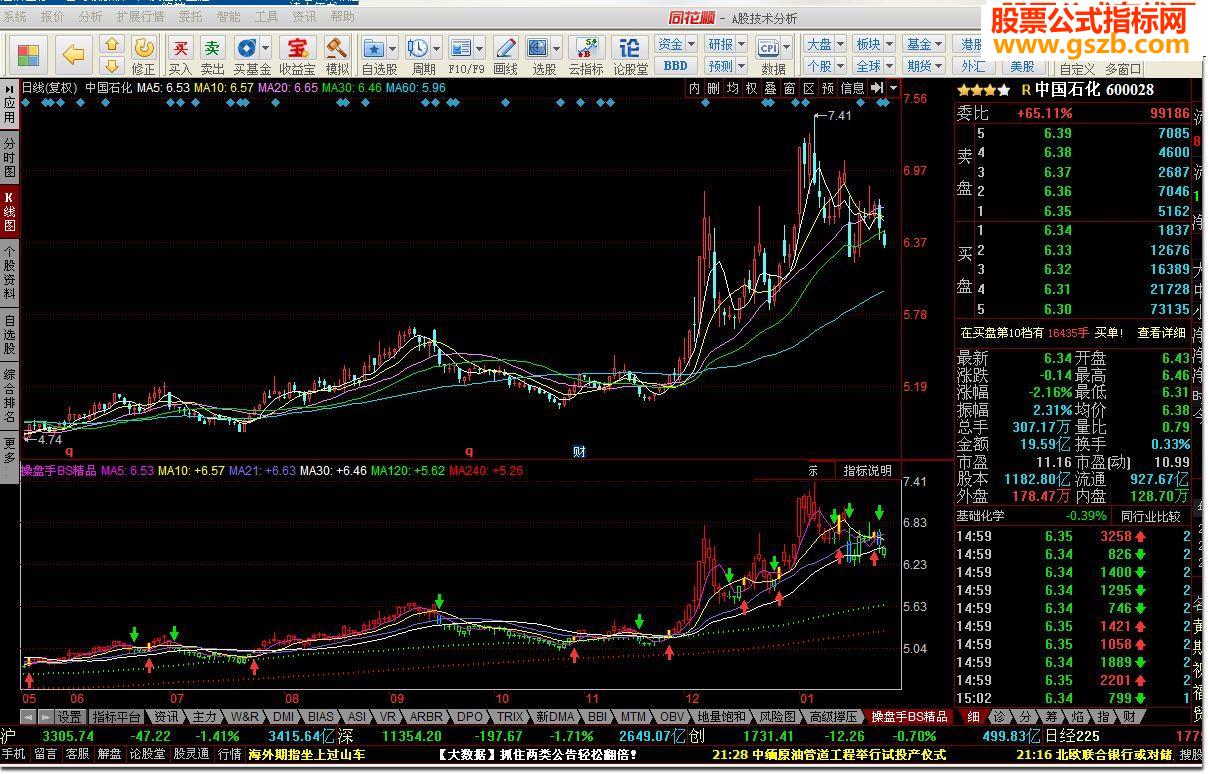This screenshot has width=1208, height=774.
Task: Expand the 买基金 dropdown arrow
Action: coord(267,47)
